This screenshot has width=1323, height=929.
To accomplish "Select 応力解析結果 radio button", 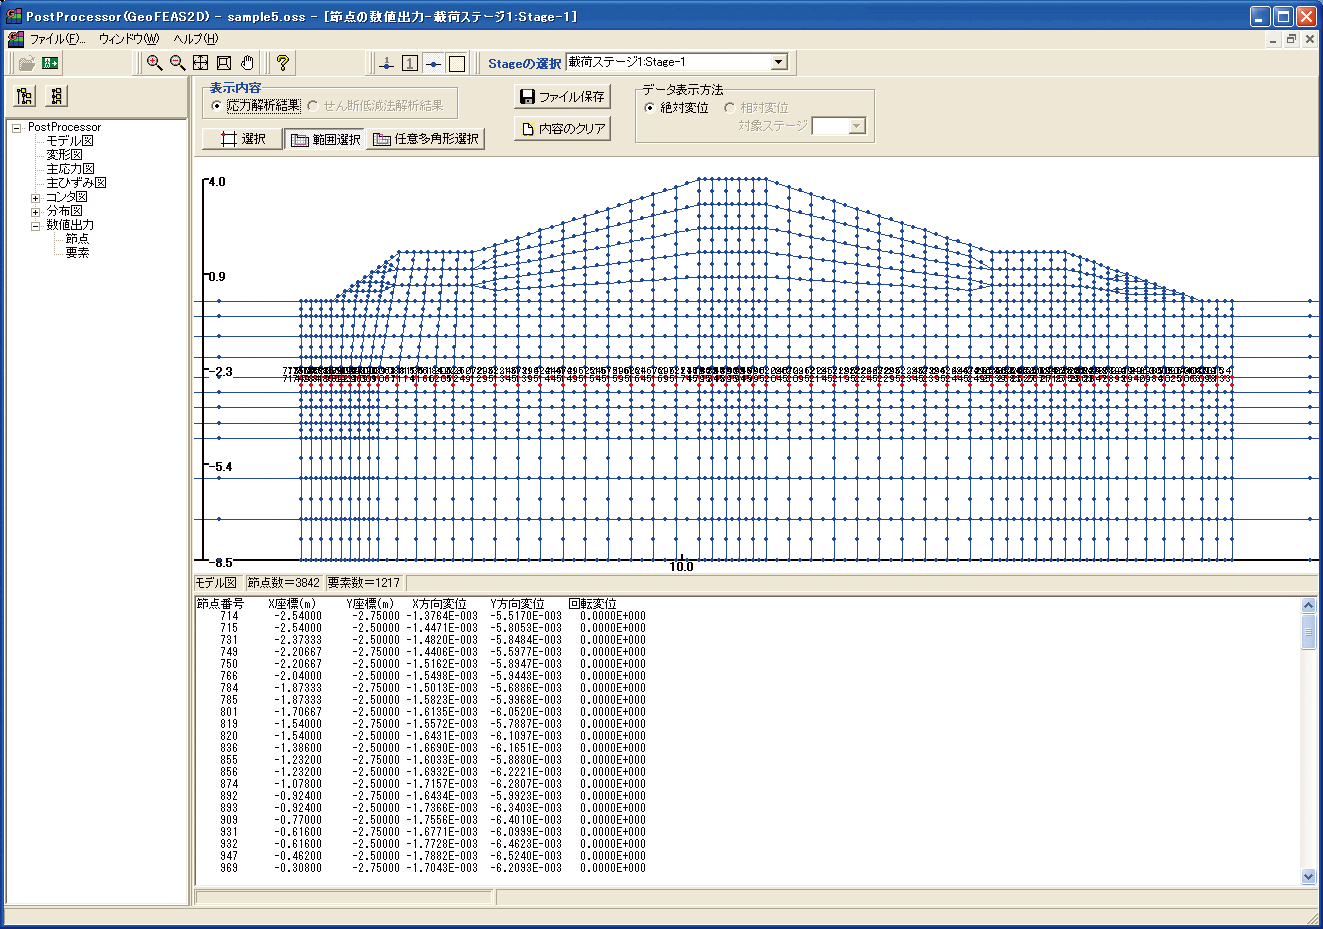I will (x=217, y=106).
